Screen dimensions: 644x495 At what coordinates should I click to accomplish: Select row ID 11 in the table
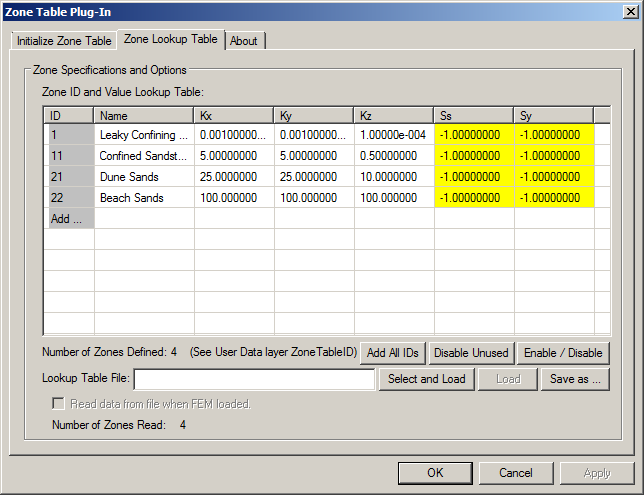(x=69, y=156)
